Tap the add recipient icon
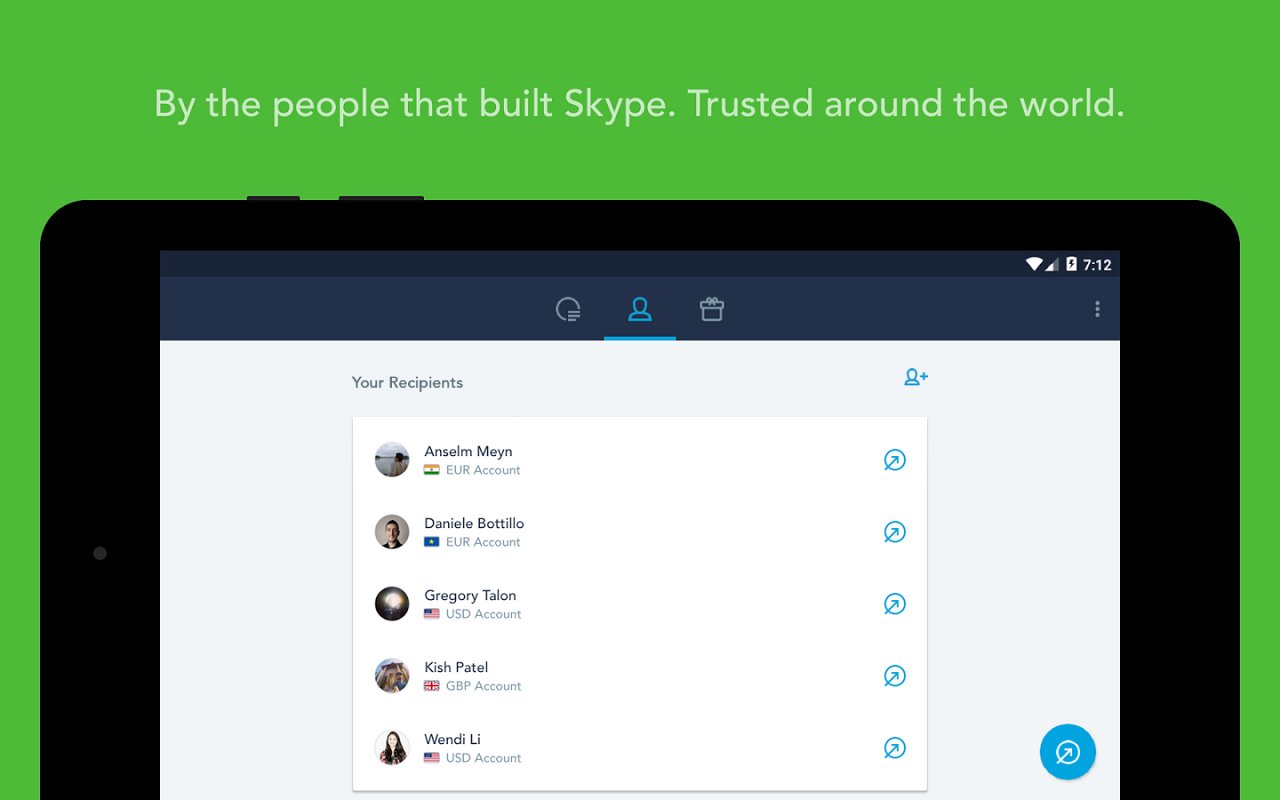The width and height of the screenshot is (1280, 800). coord(915,377)
